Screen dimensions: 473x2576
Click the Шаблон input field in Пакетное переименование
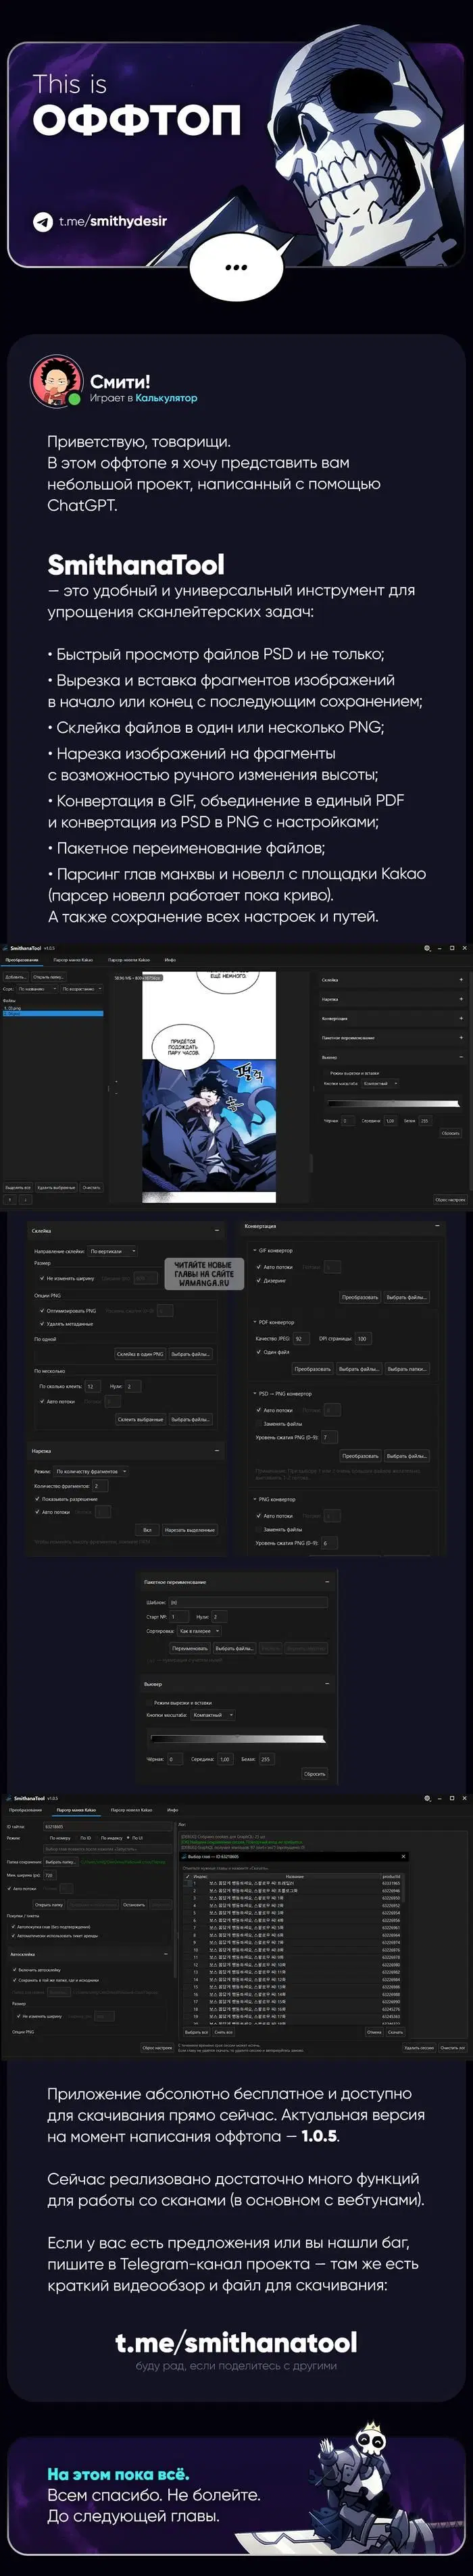coord(249,1602)
